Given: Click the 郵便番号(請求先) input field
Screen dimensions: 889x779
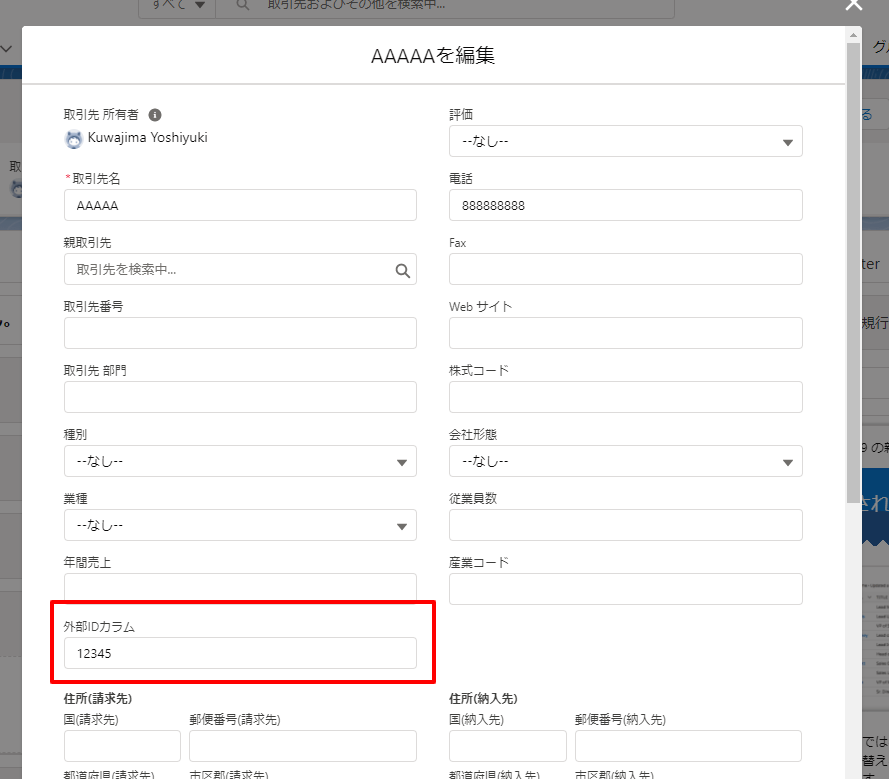Looking at the screenshot, I should (x=303, y=746).
